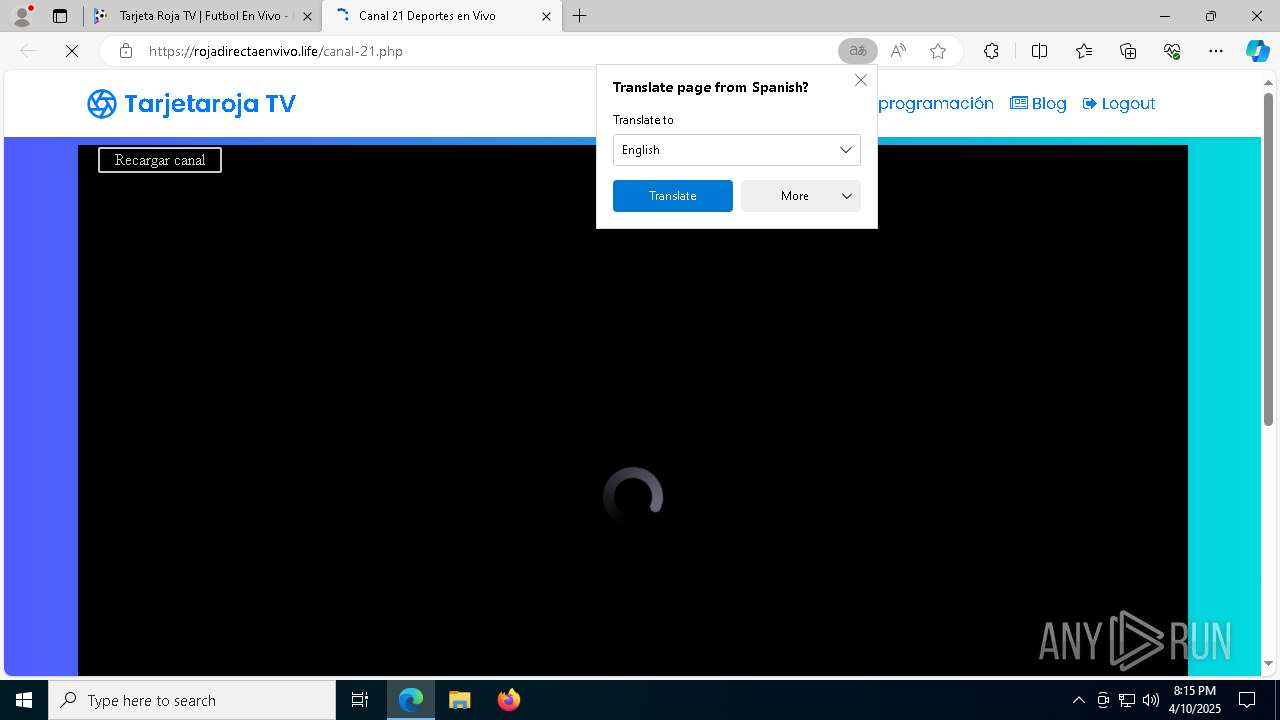Open the Copilot sidebar
This screenshot has height=720, width=1280.
(1257, 51)
